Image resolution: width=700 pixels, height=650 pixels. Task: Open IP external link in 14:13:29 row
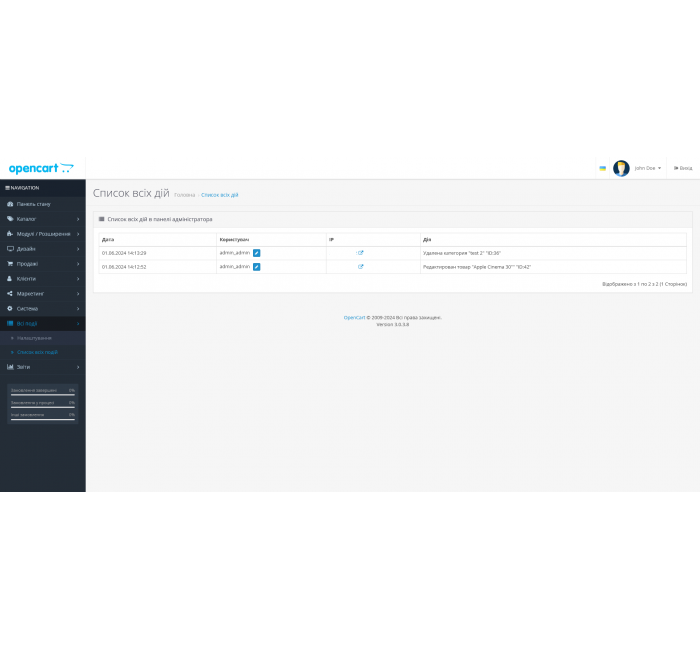(361, 253)
